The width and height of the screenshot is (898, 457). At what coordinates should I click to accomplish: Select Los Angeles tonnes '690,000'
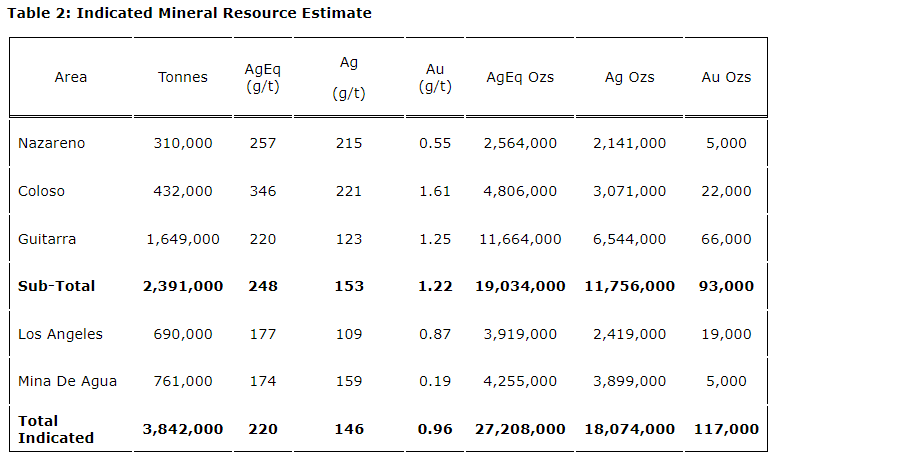click(183, 334)
